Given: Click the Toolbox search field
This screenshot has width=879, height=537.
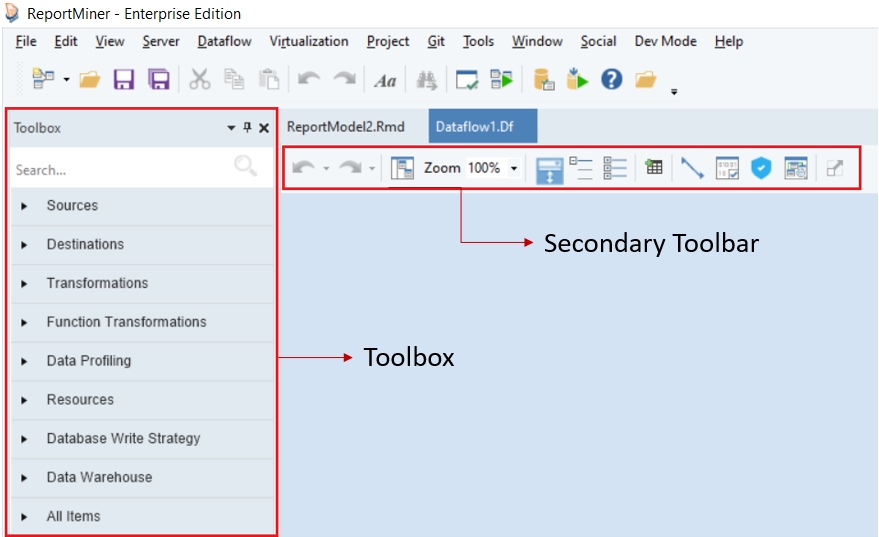Looking at the screenshot, I should point(120,170).
